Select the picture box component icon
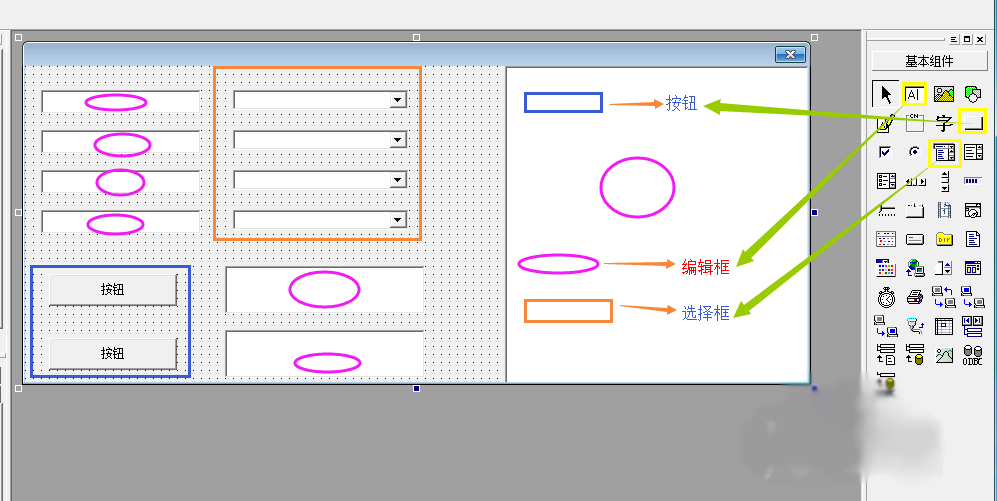This screenshot has height=501, width=997. [x=944, y=95]
